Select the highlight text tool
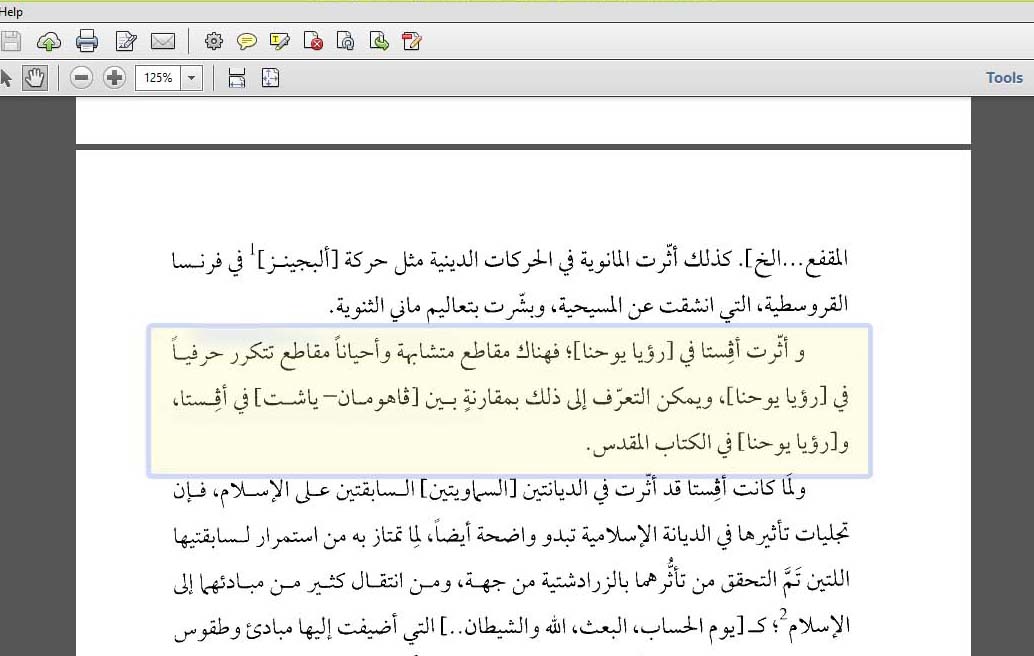 (x=280, y=41)
